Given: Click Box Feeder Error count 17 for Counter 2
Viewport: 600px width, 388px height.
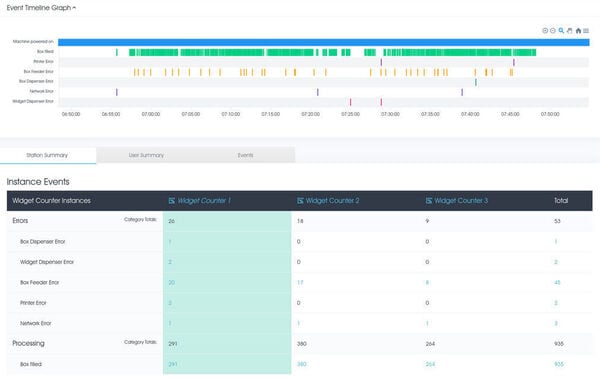Looking at the screenshot, I should click(300, 282).
